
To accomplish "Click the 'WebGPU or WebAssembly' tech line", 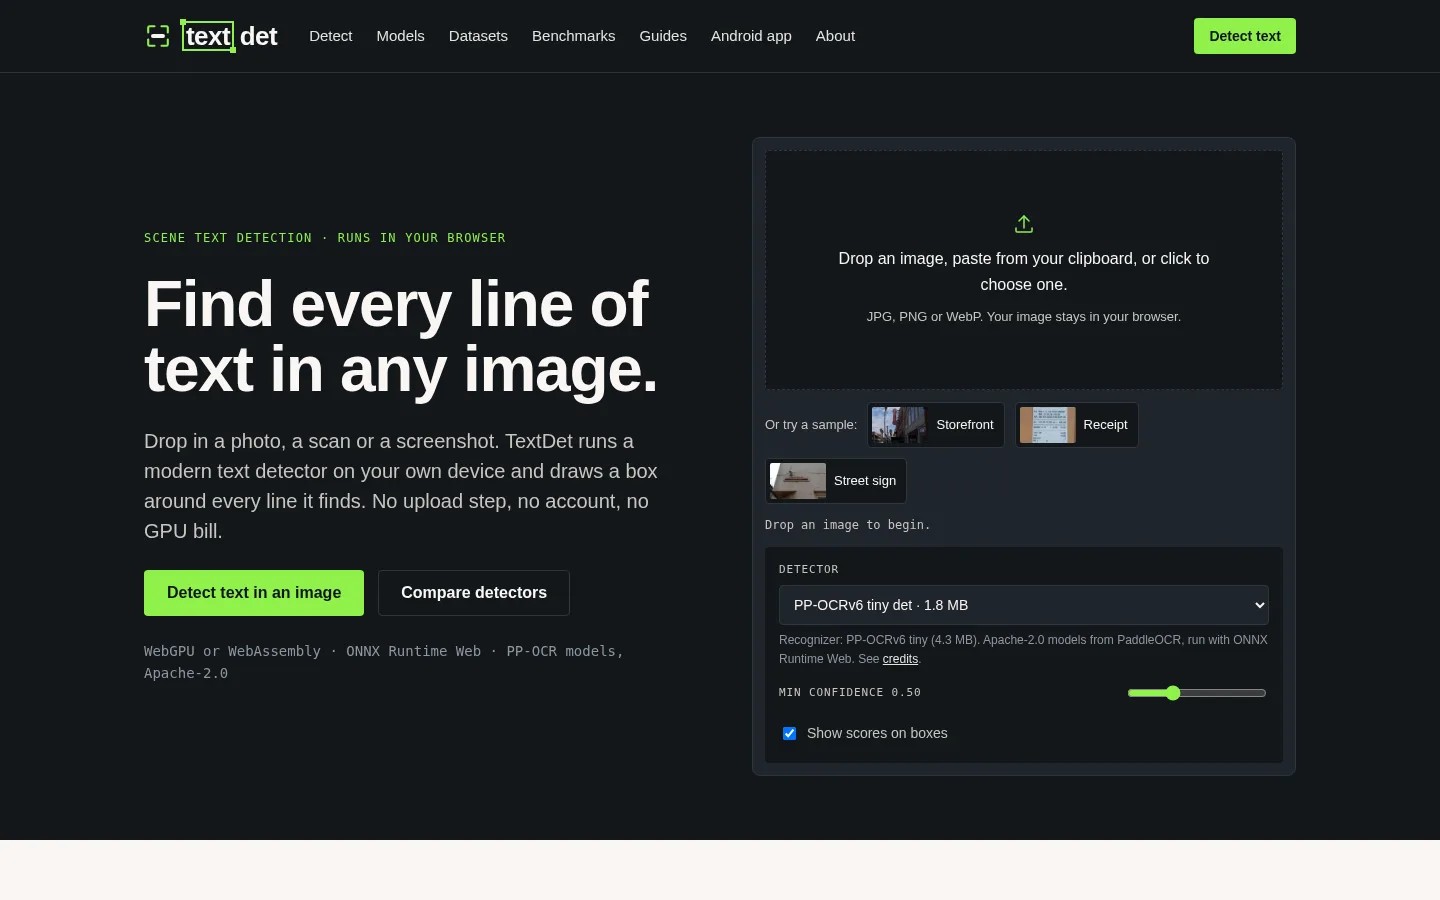I will pyautogui.click(x=384, y=662).
